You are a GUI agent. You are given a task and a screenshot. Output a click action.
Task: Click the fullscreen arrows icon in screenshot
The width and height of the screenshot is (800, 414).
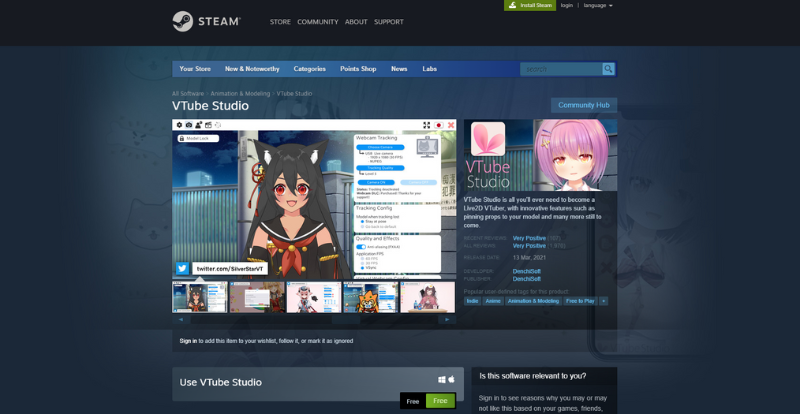click(427, 125)
